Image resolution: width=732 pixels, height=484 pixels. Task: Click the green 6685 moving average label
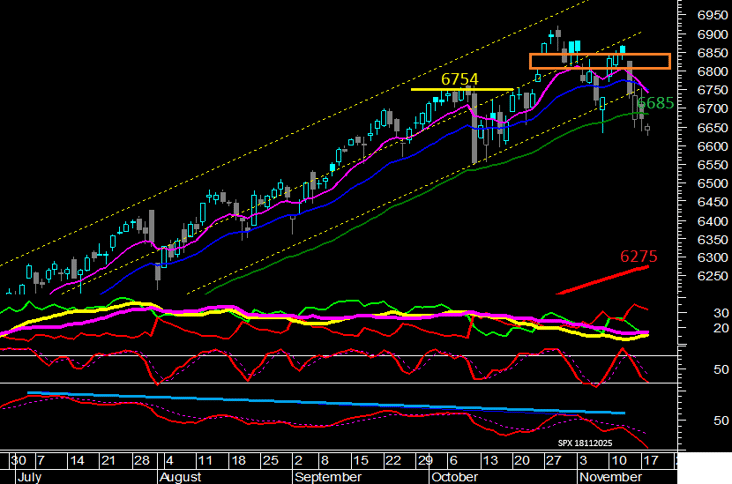tap(655, 102)
